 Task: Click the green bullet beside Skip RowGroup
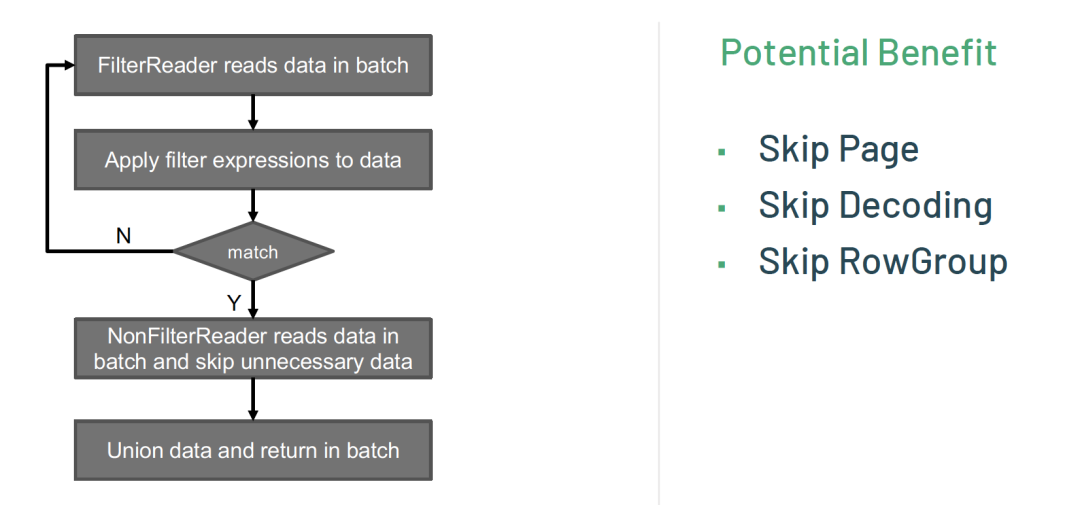(x=722, y=264)
